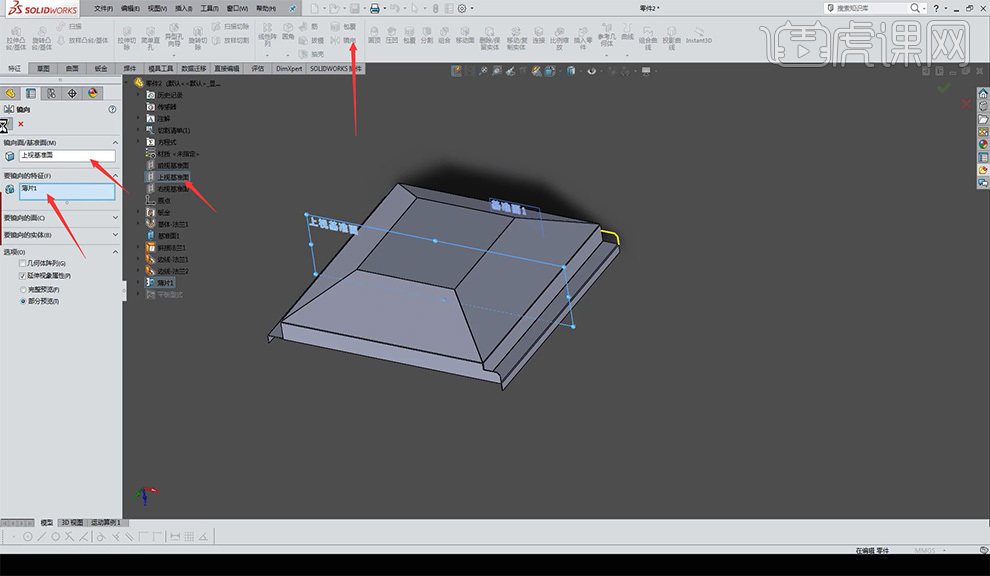Image resolution: width=990 pixels, height=576 pixels.
Task: Confirm with the green checkmark in the viewport
Action: (x=943, y=88)
